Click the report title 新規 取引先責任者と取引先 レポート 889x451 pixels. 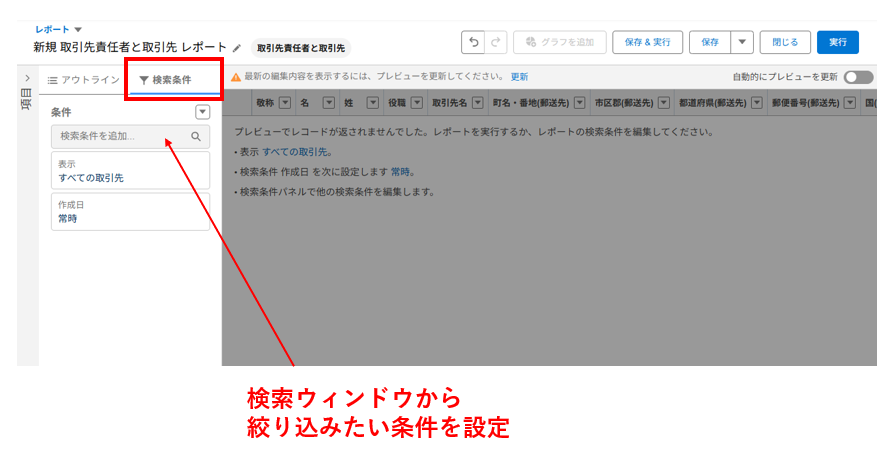pyautogui.click(x=130, y=48)
